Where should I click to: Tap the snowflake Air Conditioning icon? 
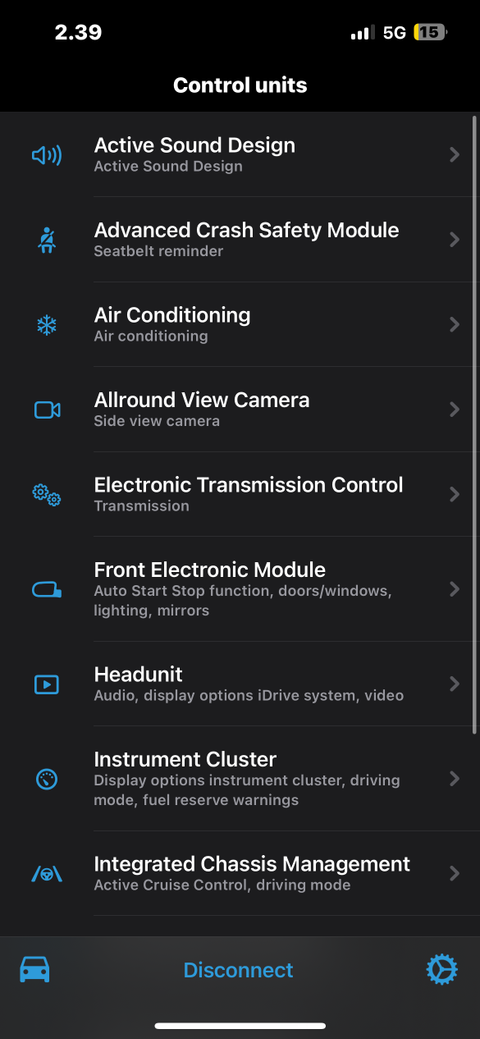pos(46,325)
